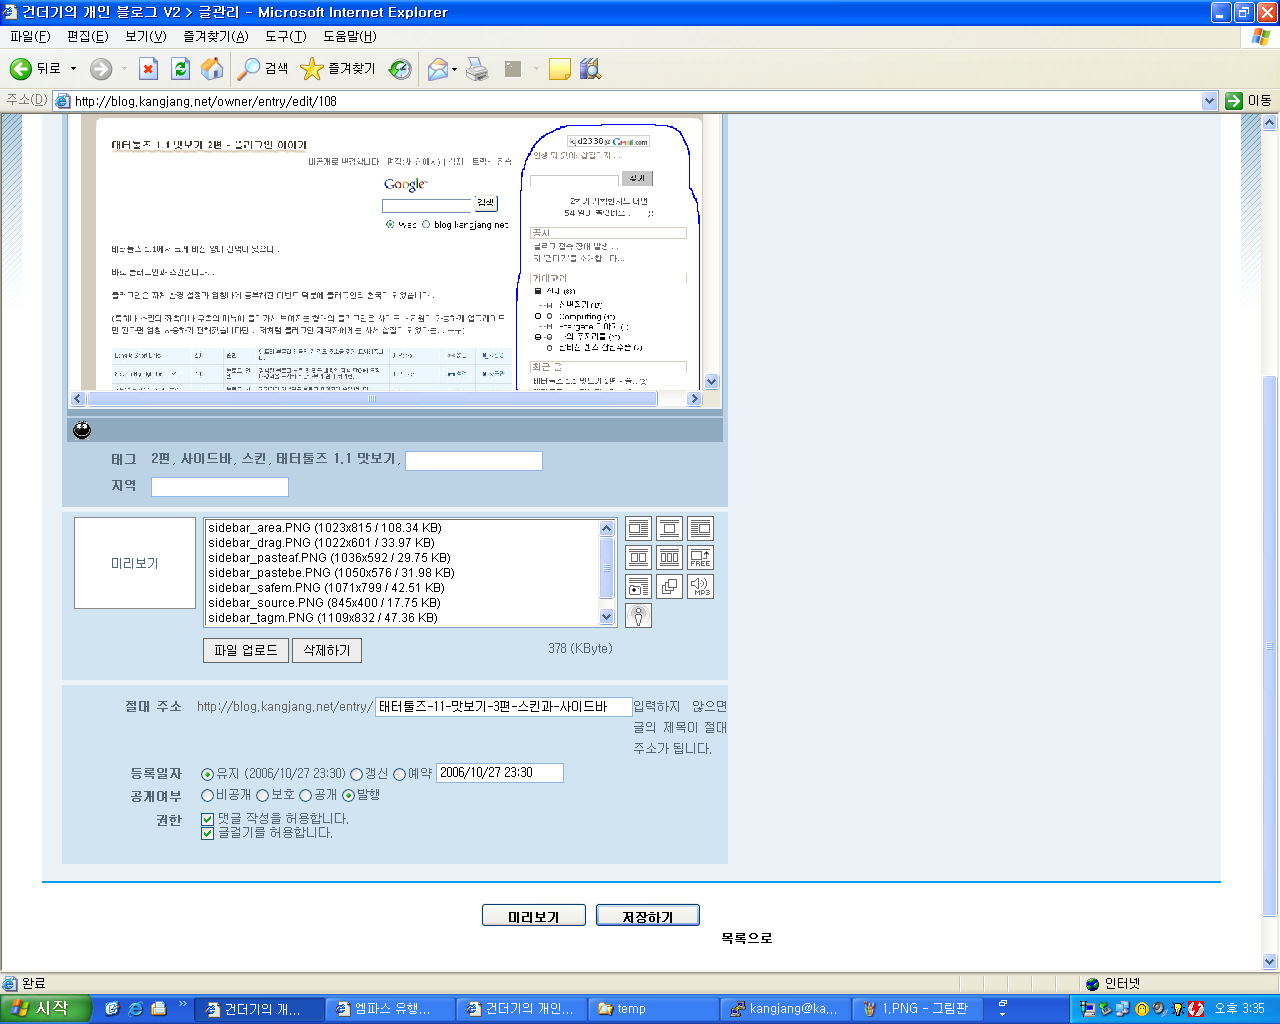Viewport: 1280px width, 1024px height.
Task: Select the left-aligned image layout icon
Action: (638, 528)
